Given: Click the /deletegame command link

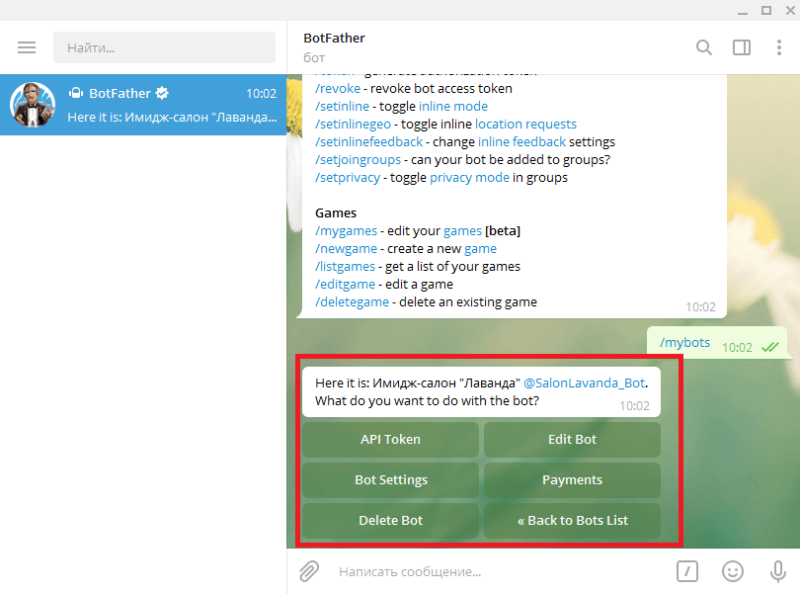Looking at the screenshot, I should pos(352,302).
